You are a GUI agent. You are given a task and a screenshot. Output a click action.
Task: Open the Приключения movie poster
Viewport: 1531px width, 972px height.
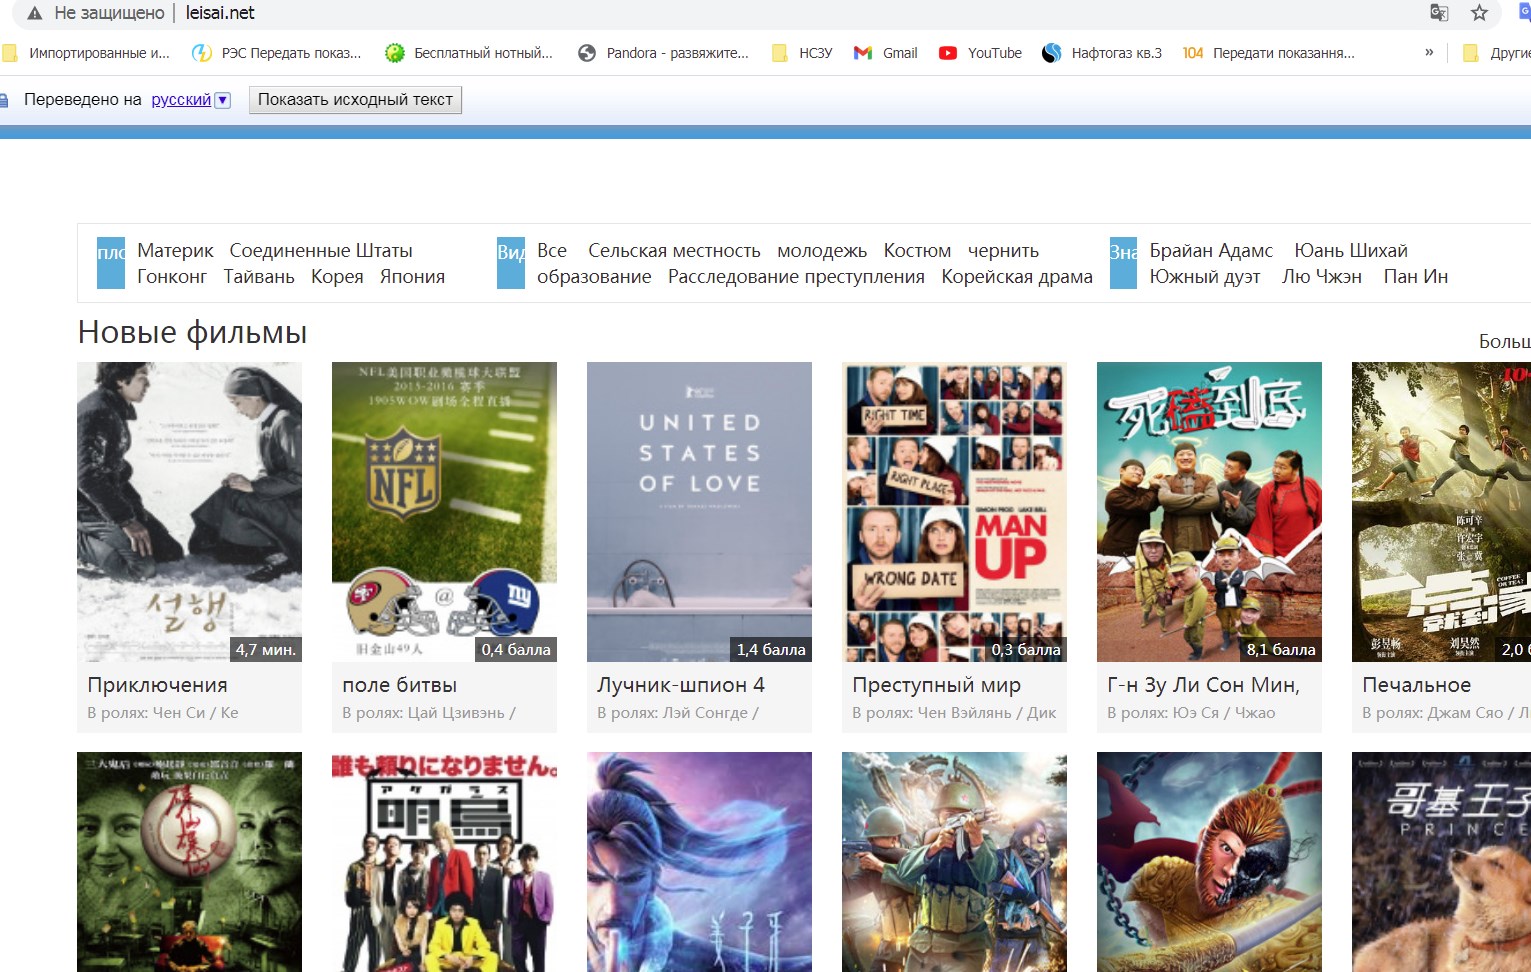click(x=189, y=512)
